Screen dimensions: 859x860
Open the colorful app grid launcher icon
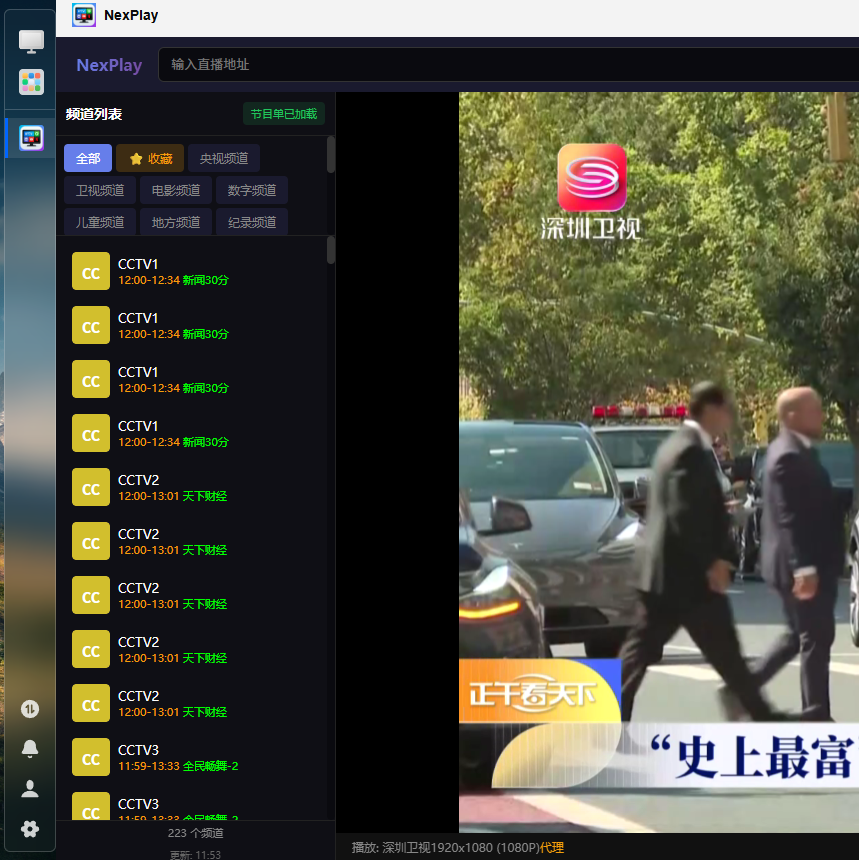tap(31, 82)
